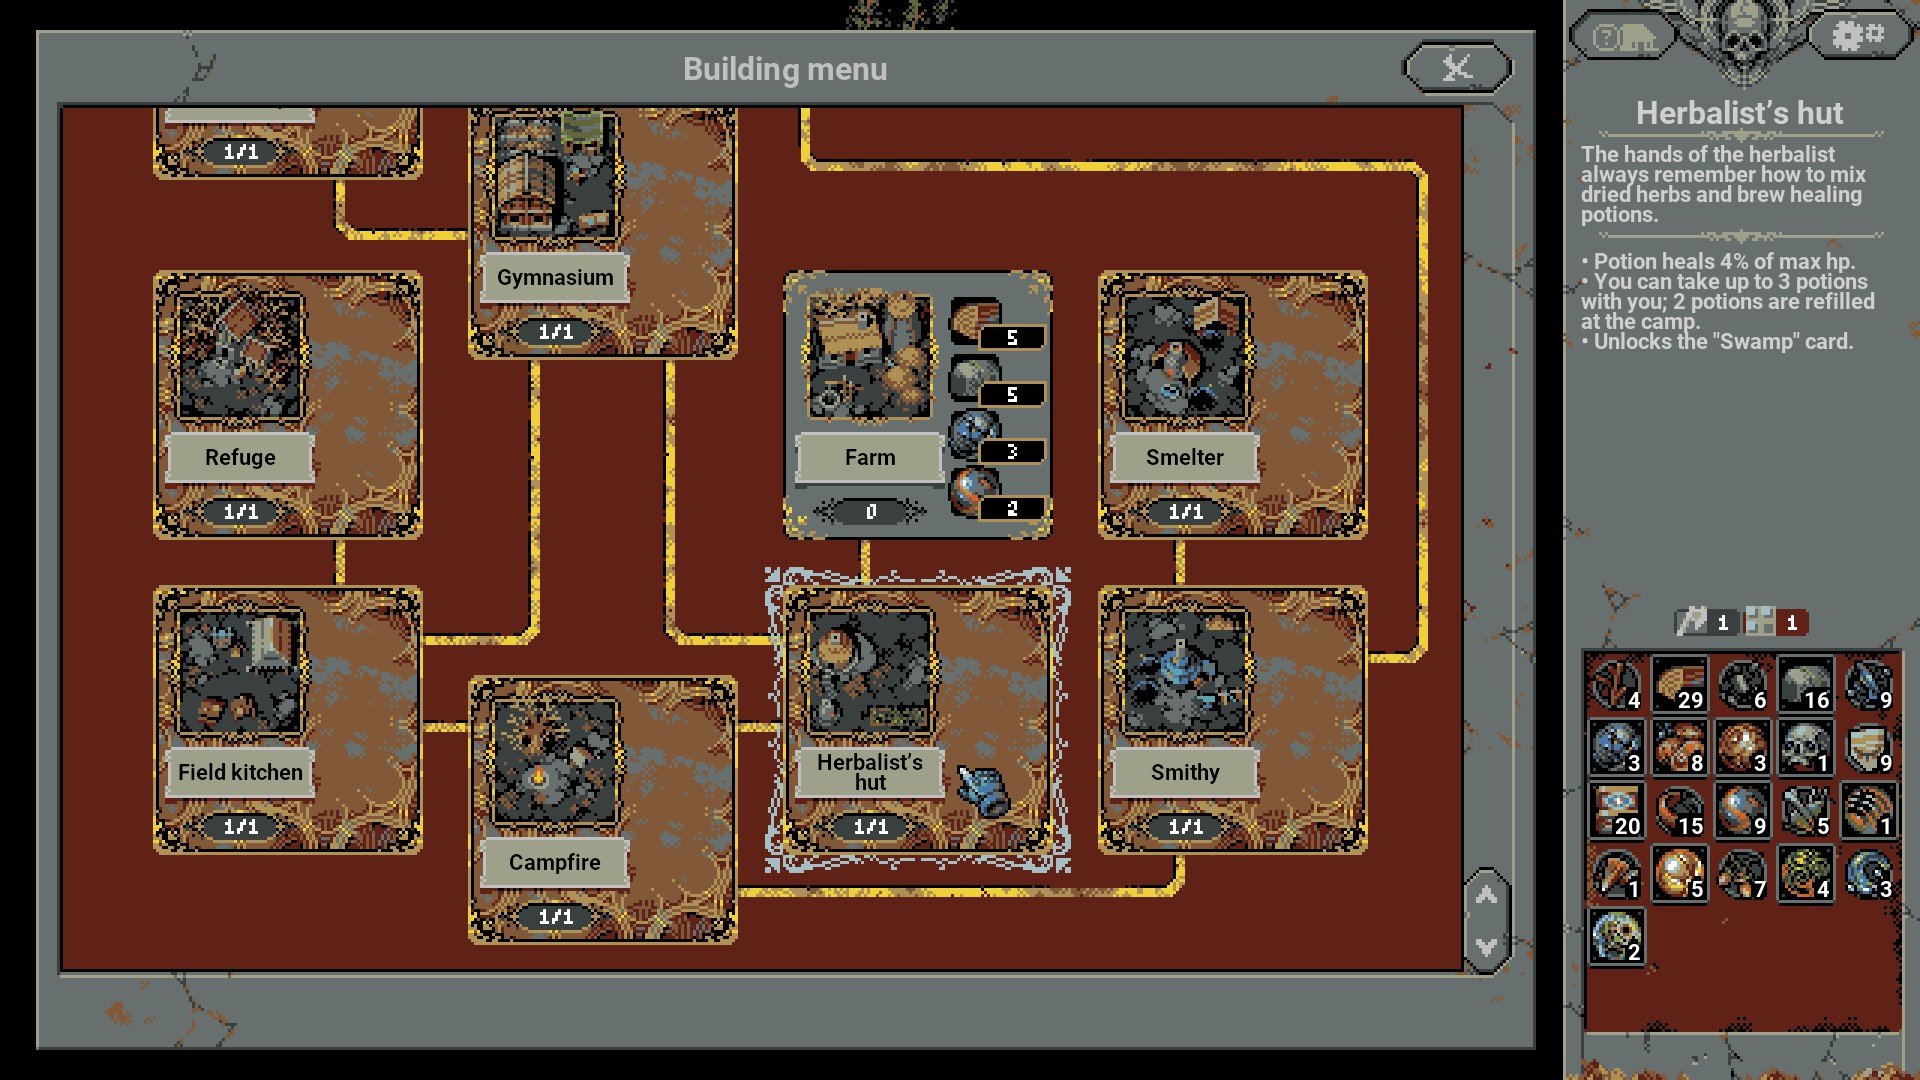Click the Farm orange orb cost showing 2

pos(996,496)
